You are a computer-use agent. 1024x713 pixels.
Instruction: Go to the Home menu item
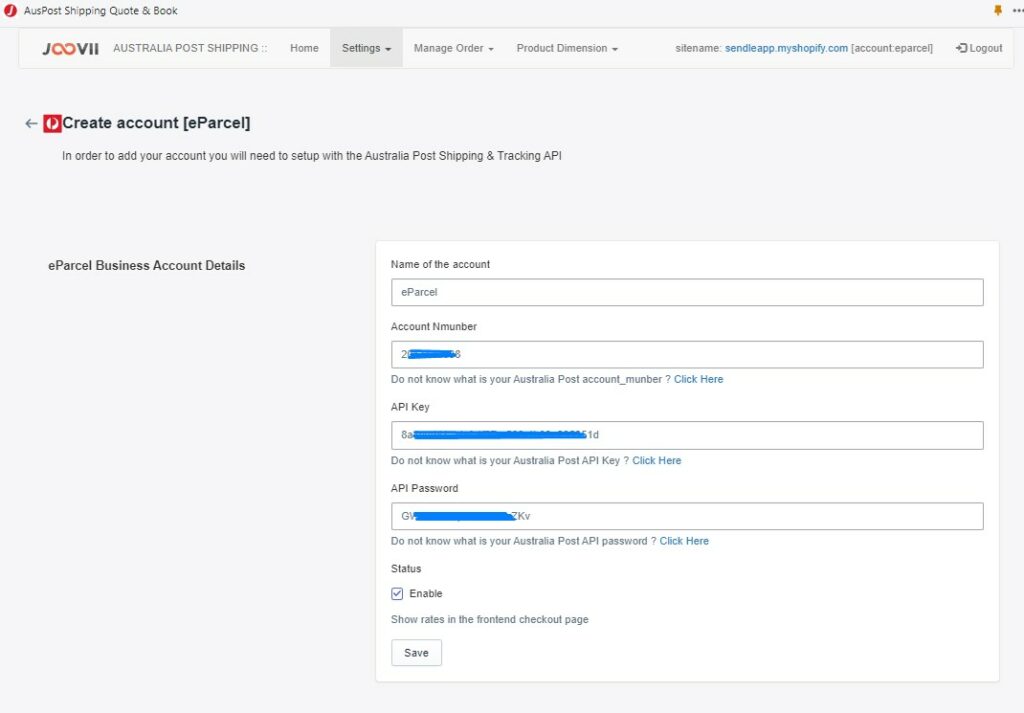point(304,48)
